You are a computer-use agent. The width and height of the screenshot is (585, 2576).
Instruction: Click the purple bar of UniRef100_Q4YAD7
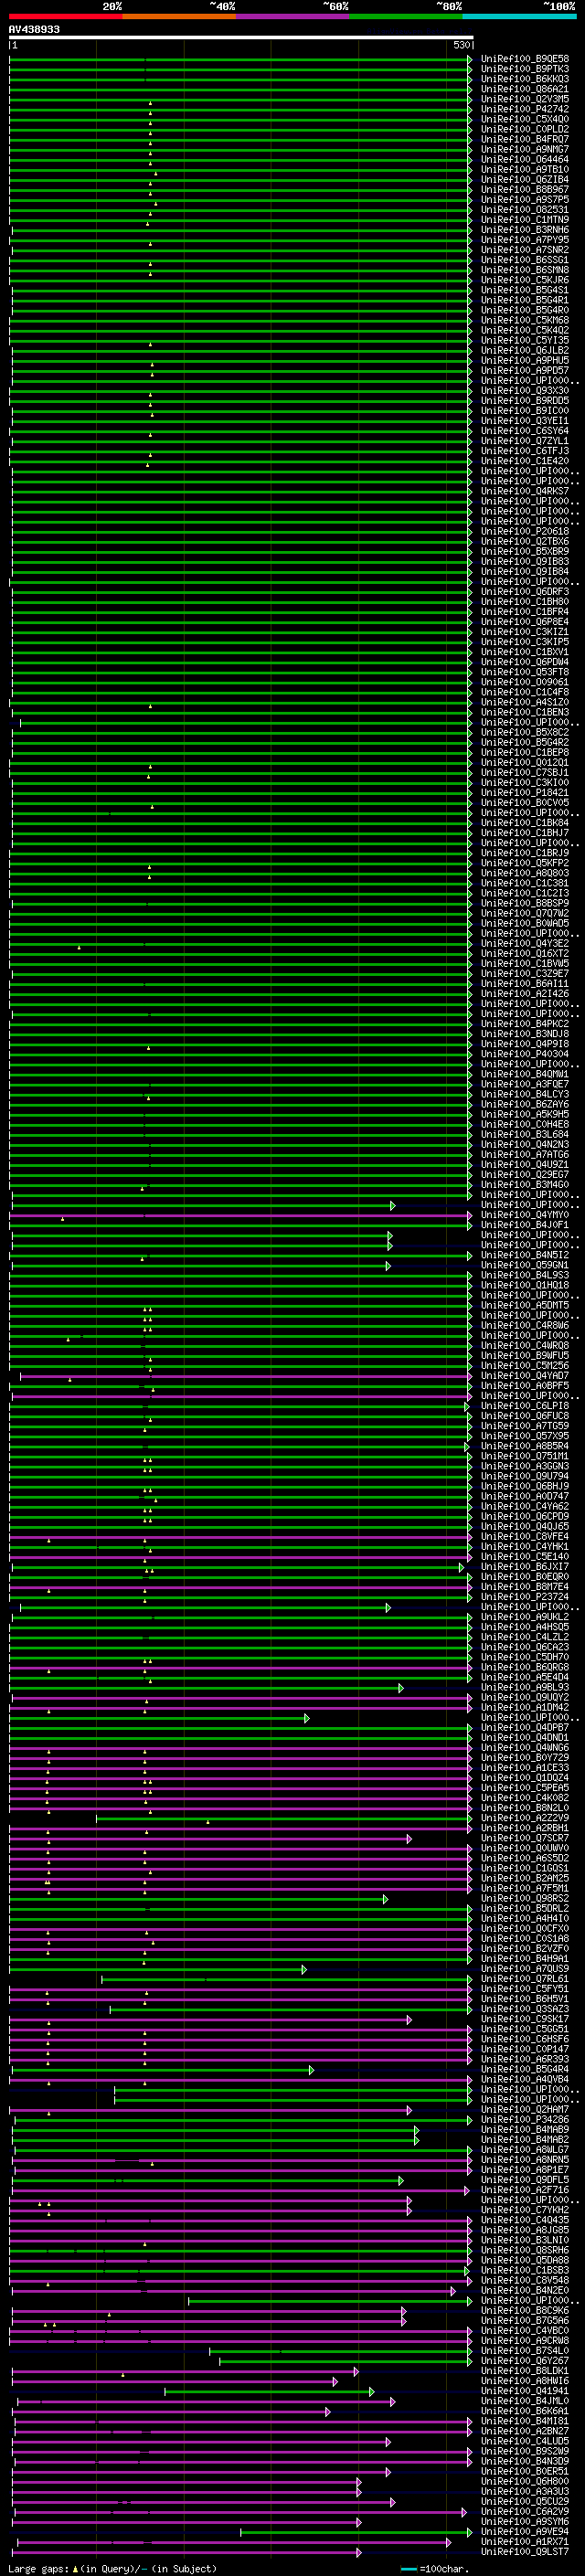click(x=246, y=1377)
